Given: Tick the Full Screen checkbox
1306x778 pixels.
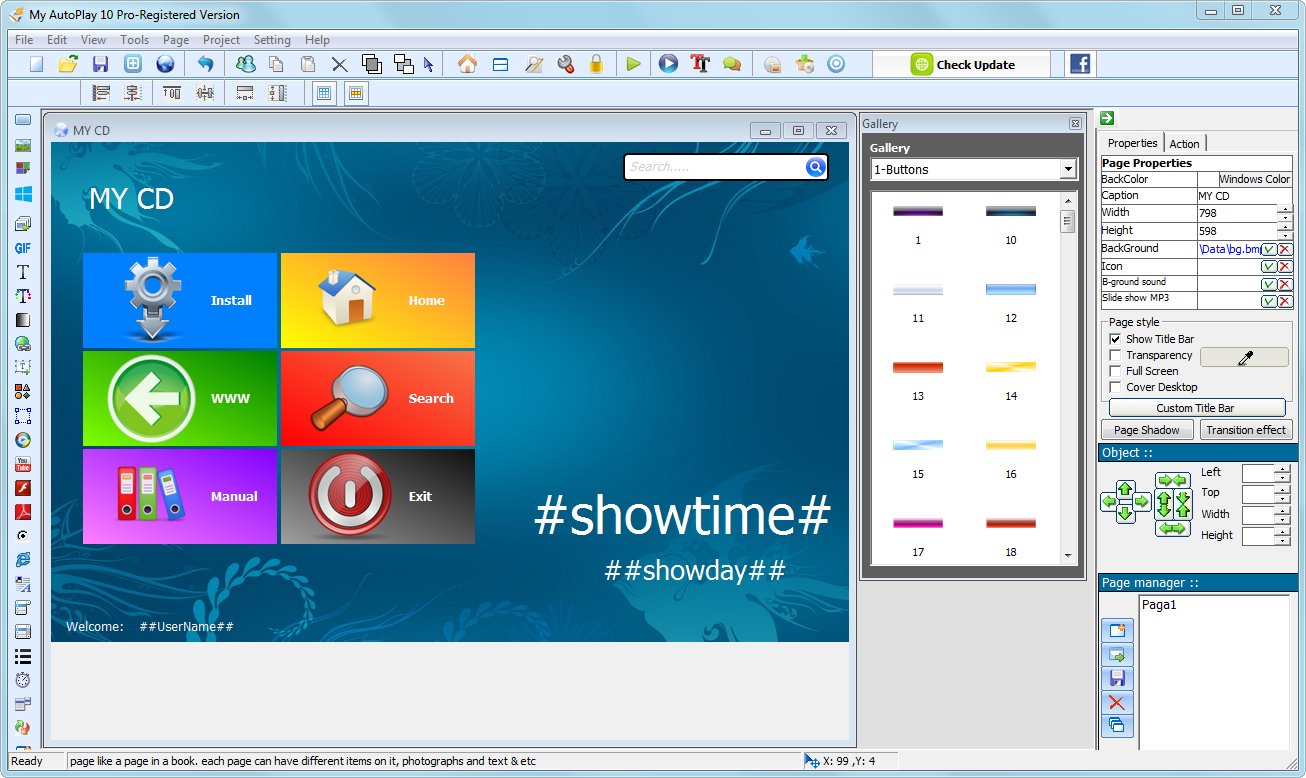Looking at the screenshot, I should pos(1116,371).
